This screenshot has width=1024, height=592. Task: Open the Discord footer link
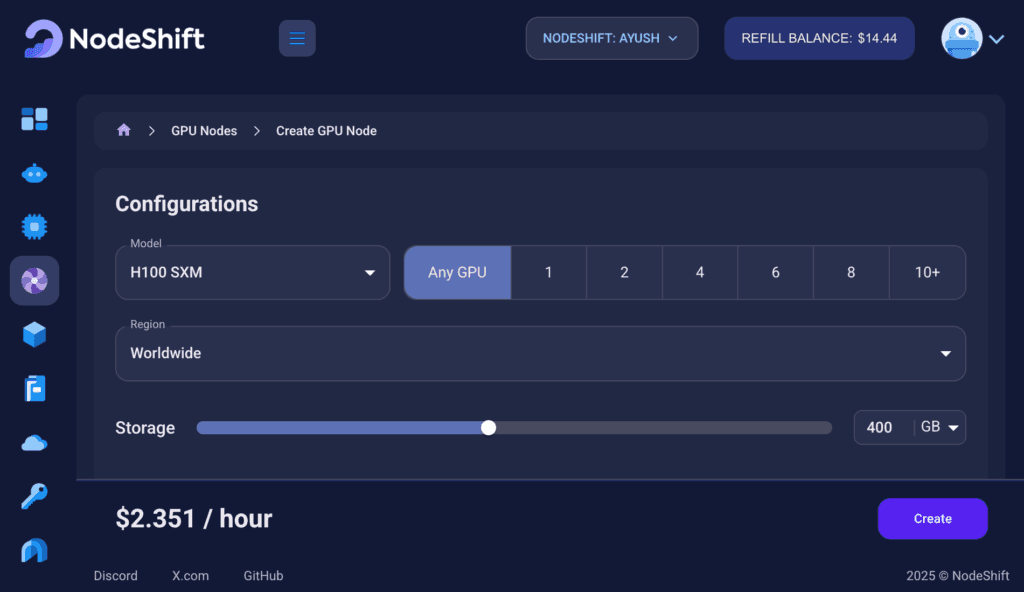116,576
